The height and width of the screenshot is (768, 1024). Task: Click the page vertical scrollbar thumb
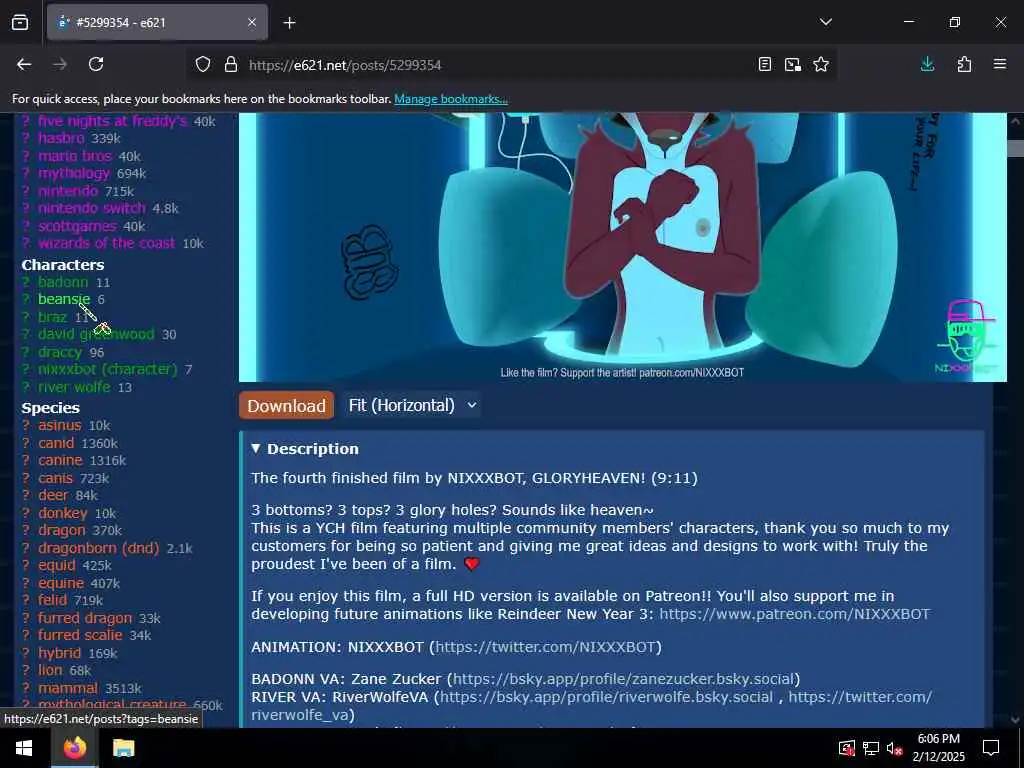pos(1015,149)
